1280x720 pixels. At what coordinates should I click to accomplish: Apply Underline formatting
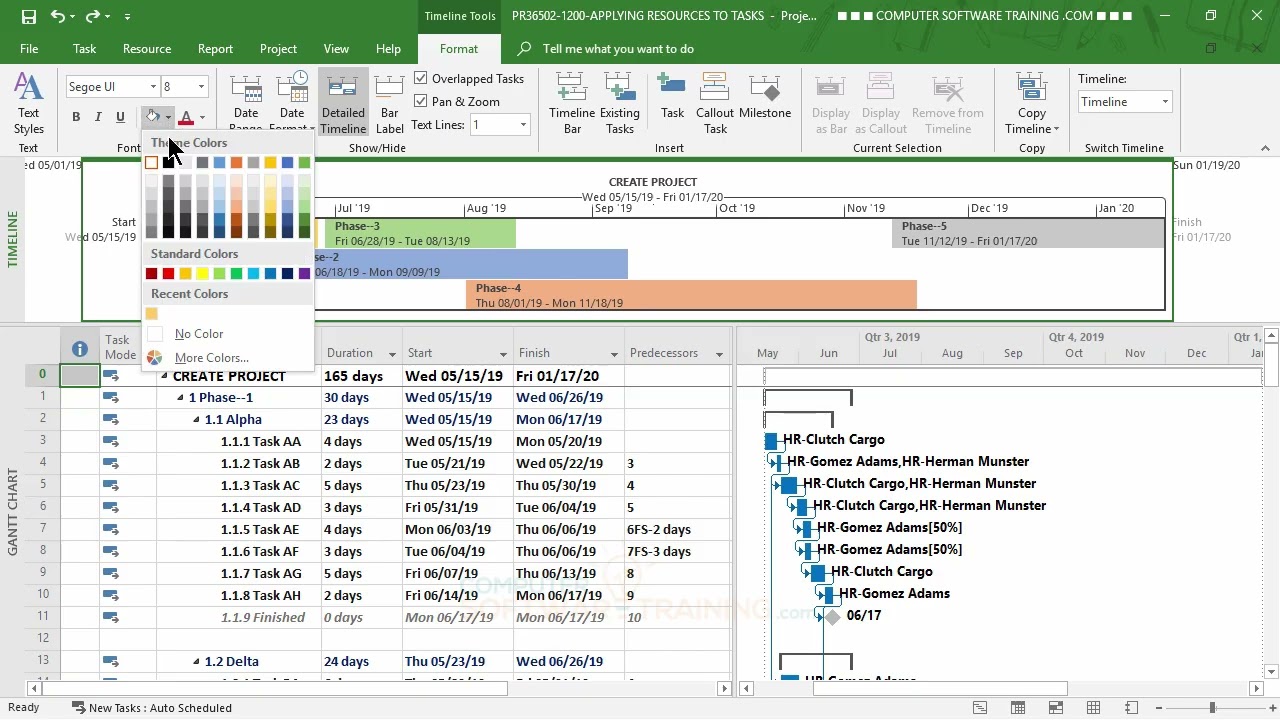point(120,117)
